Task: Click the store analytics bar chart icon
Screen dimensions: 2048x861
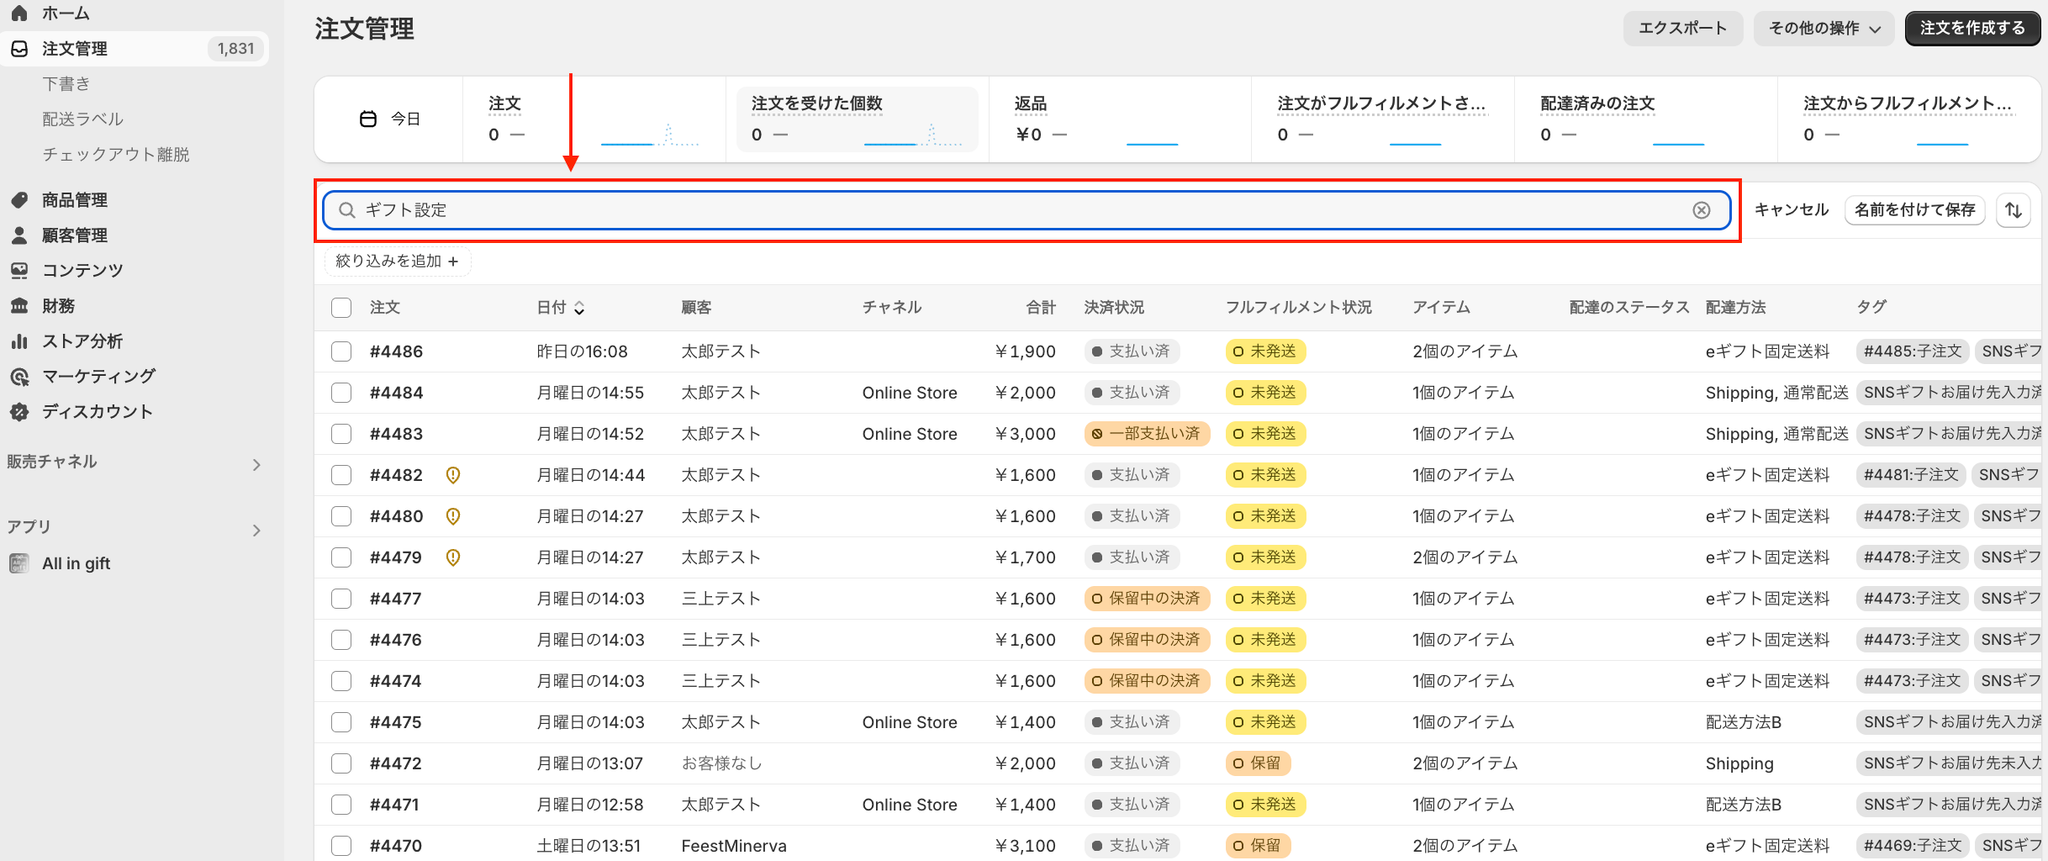Action: (x=19, y=341)
